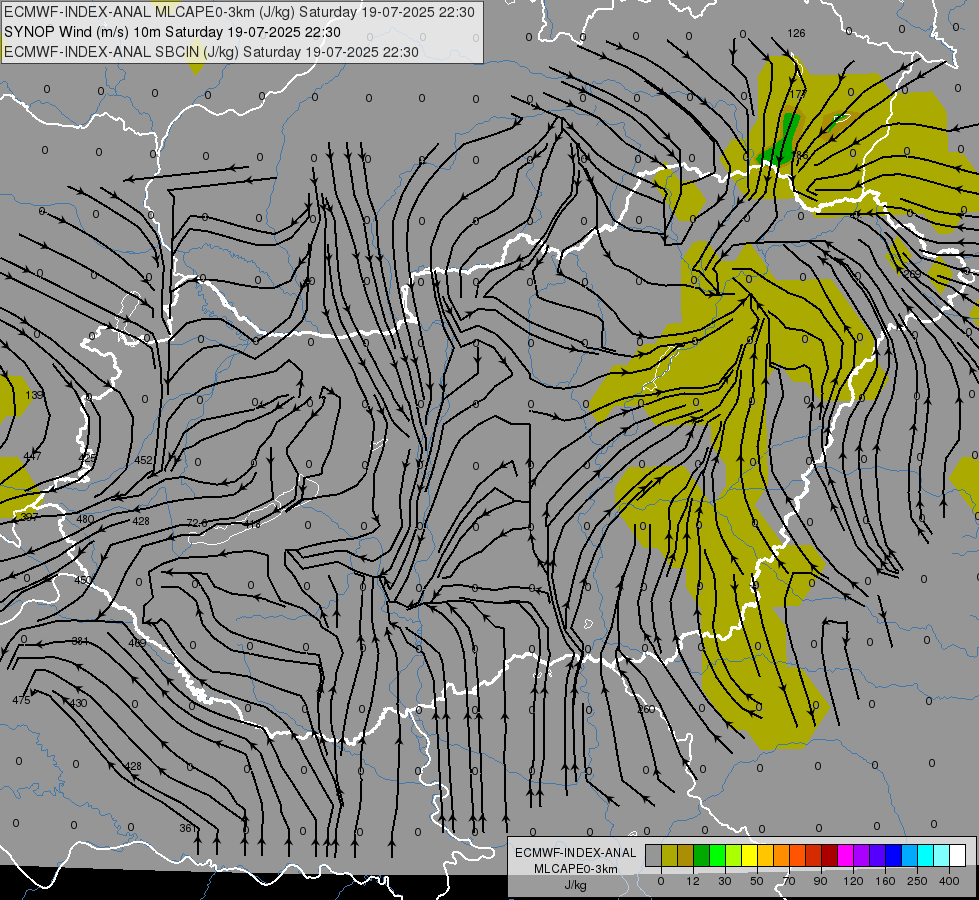
Task: Click the amber legend swatch right of tick 50
Action: [765, 855]
